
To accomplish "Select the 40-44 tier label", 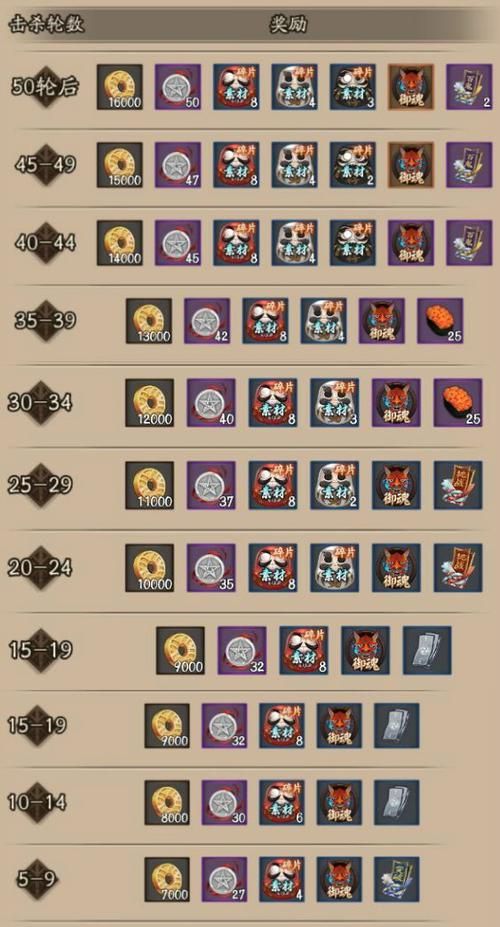I will click(x=46, y=242).
